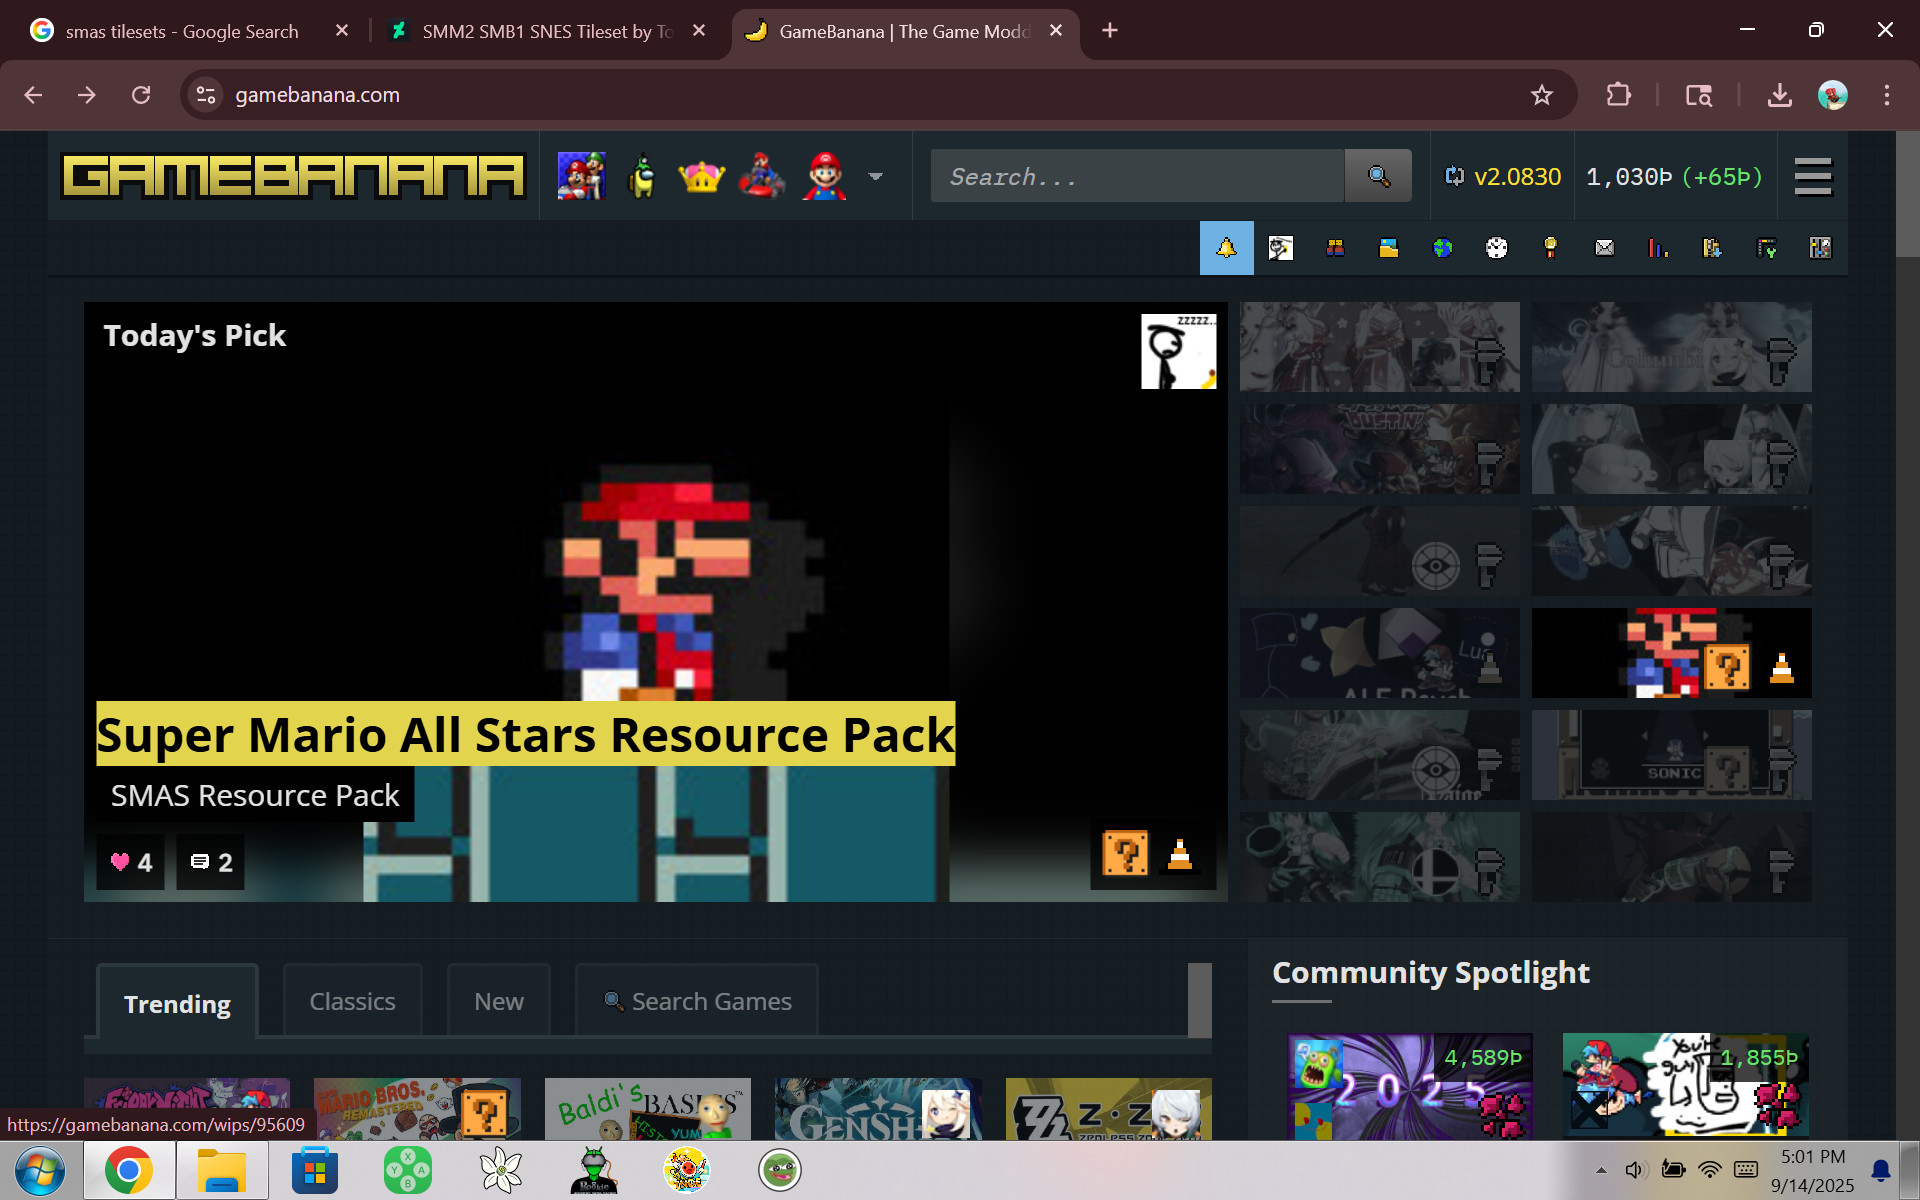Open the Sonic themed thumbnail in sidebar
The image size is (1920, 1200).
coord(1671,755)
